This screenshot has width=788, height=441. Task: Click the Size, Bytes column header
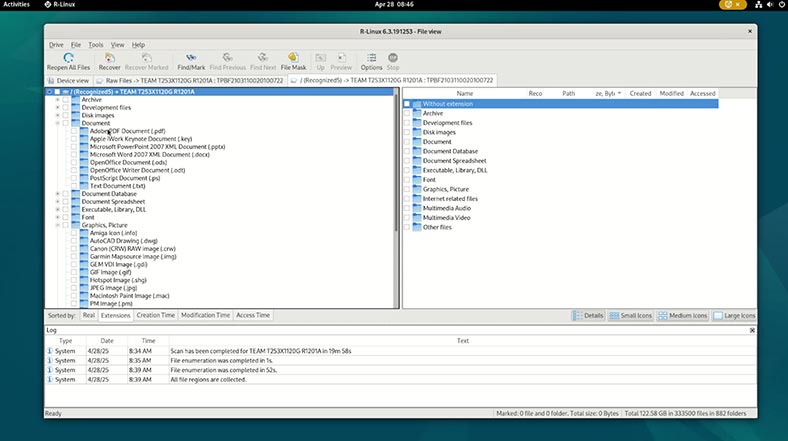(x=607, y=93)
